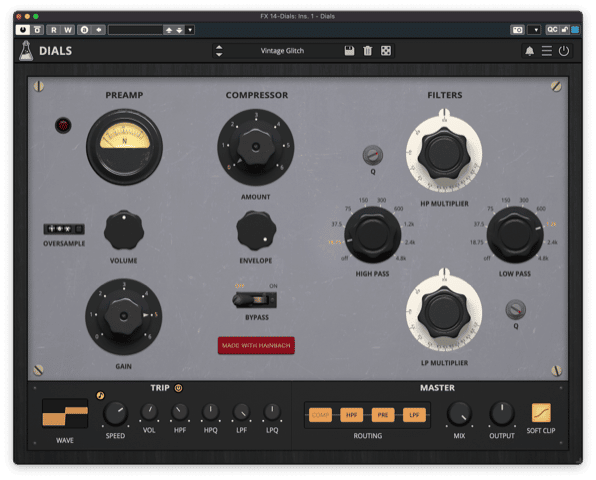
Task: Click the LPF routing block
Action: point(414,415)
